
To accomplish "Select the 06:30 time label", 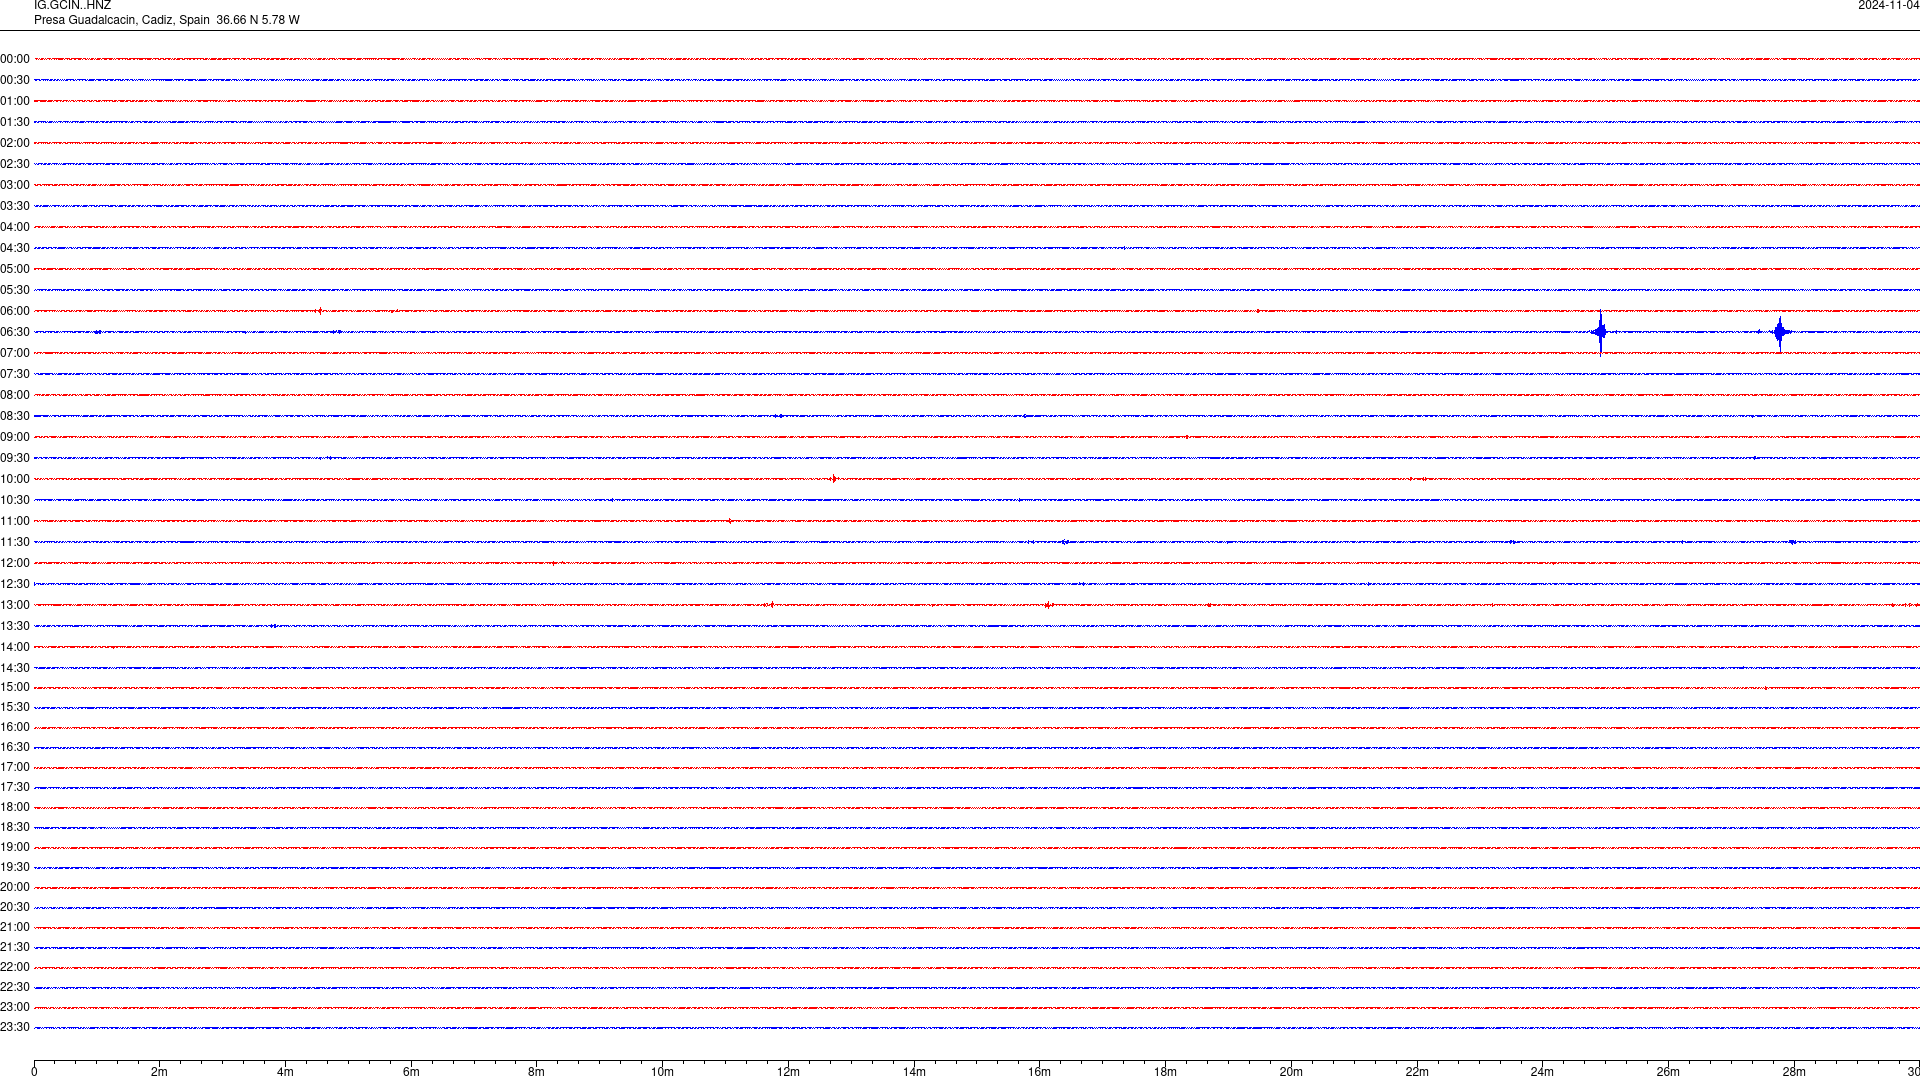I will coord(15,332).
